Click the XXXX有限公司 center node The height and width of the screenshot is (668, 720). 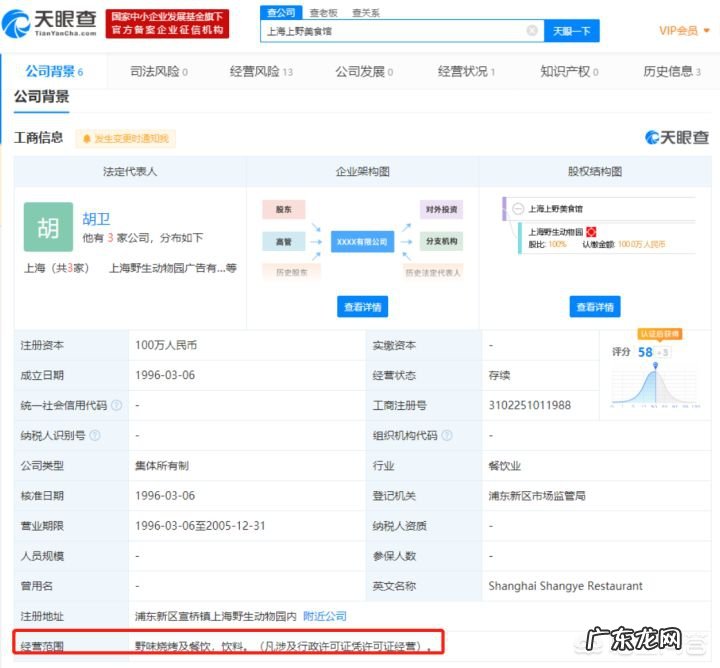[362, 241]
